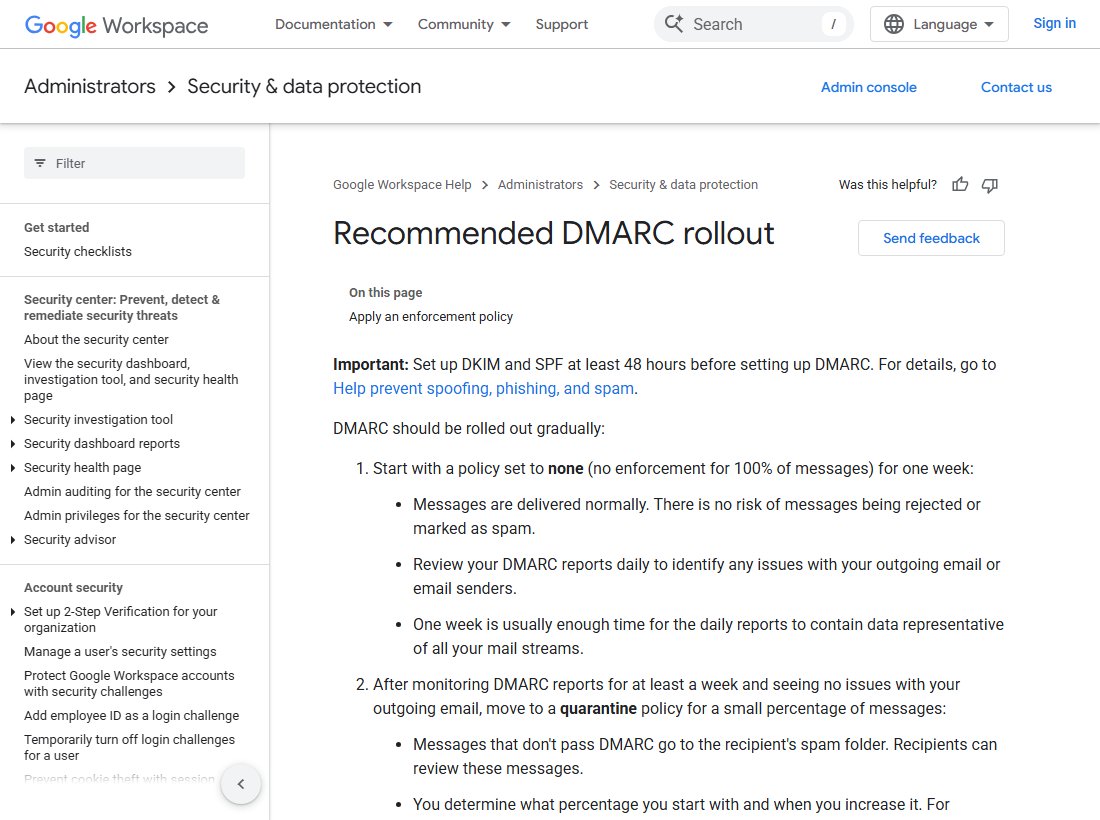Click the Administrators header breadcrumb

(x=90, y=86)
